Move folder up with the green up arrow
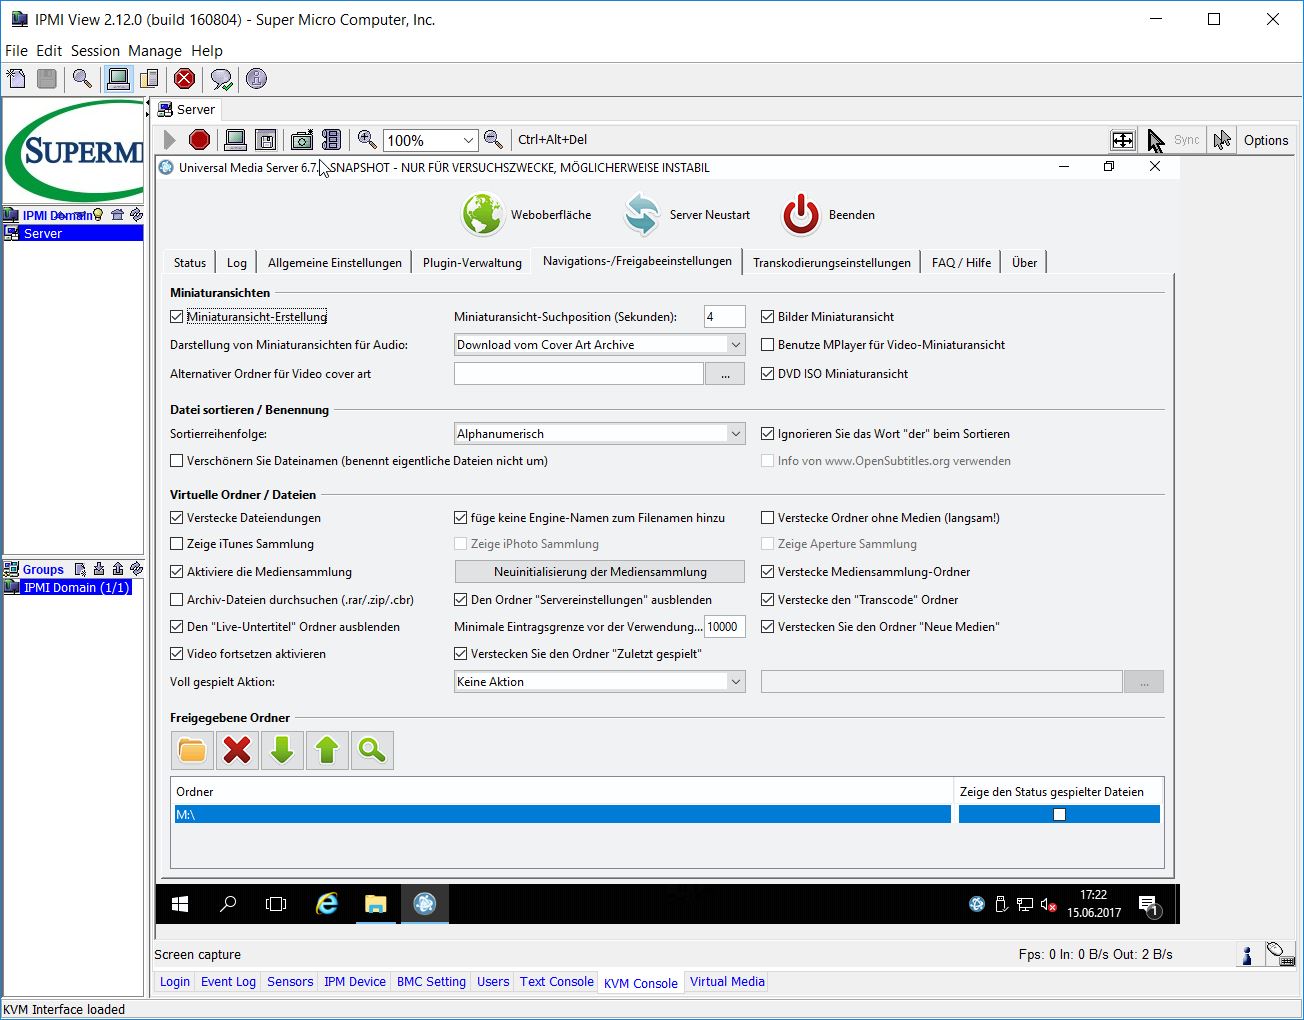Viewport: 1304px width, 1020px height. pos(327,750)
